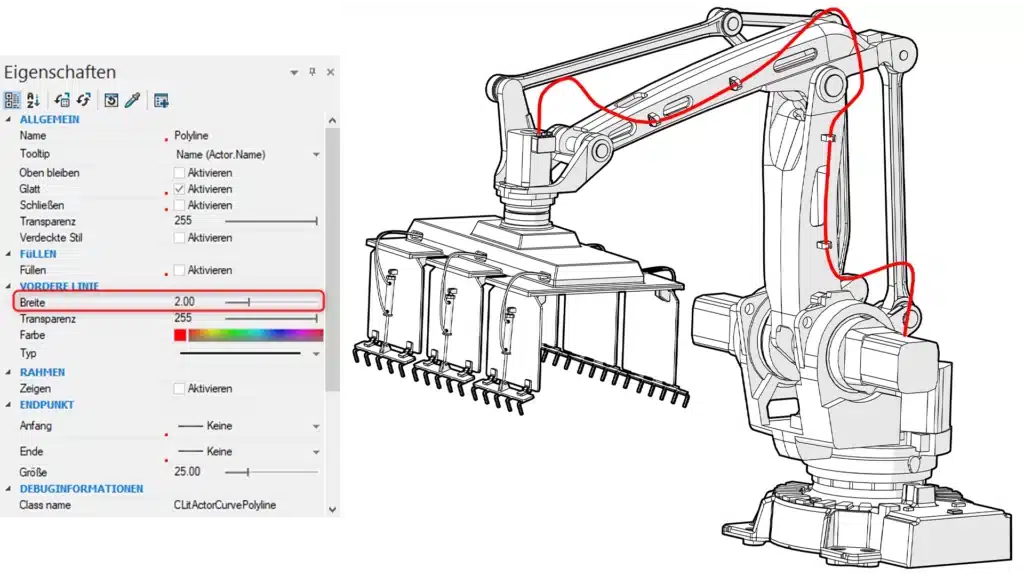
Task: Collapse the DEBUGINFORMATIONEN section
Action: coord(9,488)
